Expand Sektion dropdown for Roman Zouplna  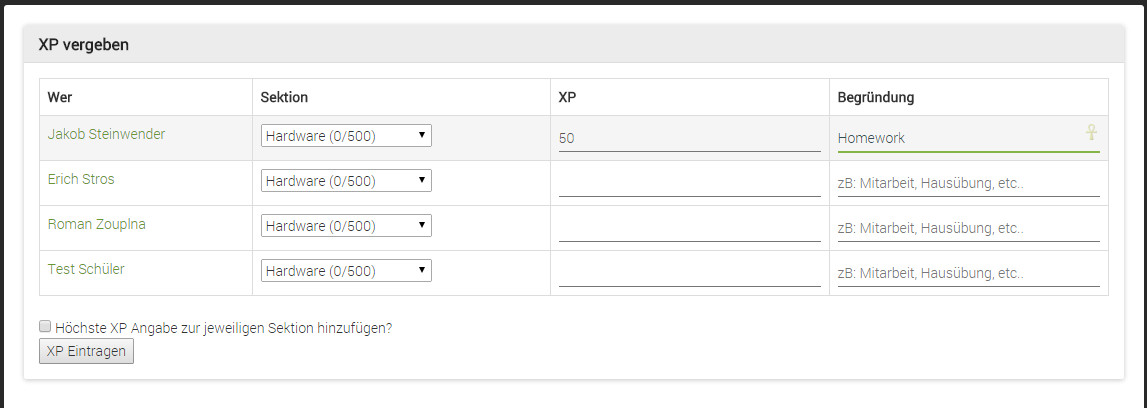(x=346, y=226)
